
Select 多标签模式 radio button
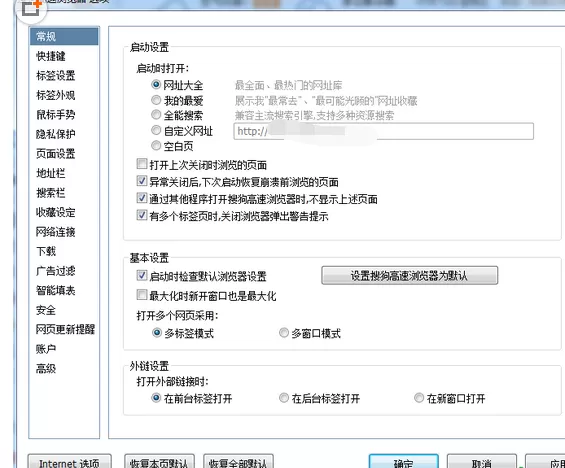[157, 333]
